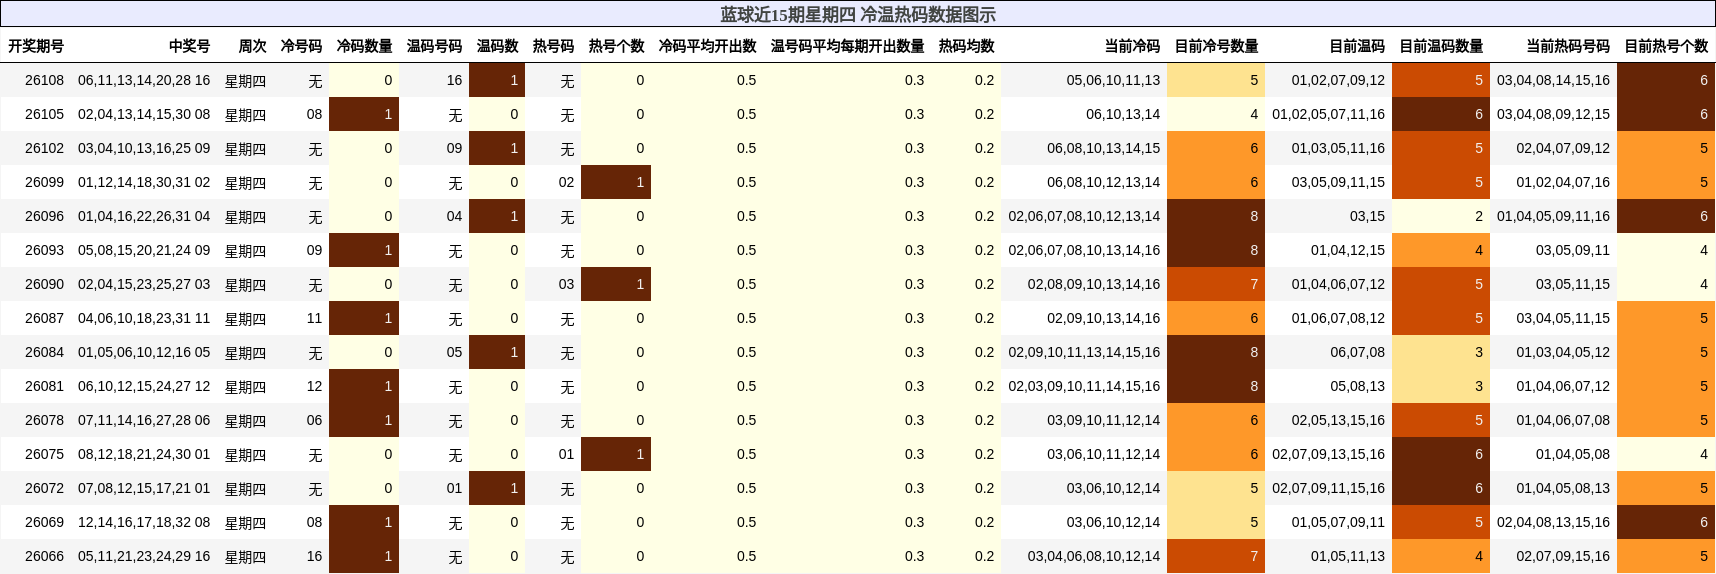Click winning numbers 01,05,06,10,12,16 05
The width and height of the screenshot is (1716, 574).
(x=144, y=352)
